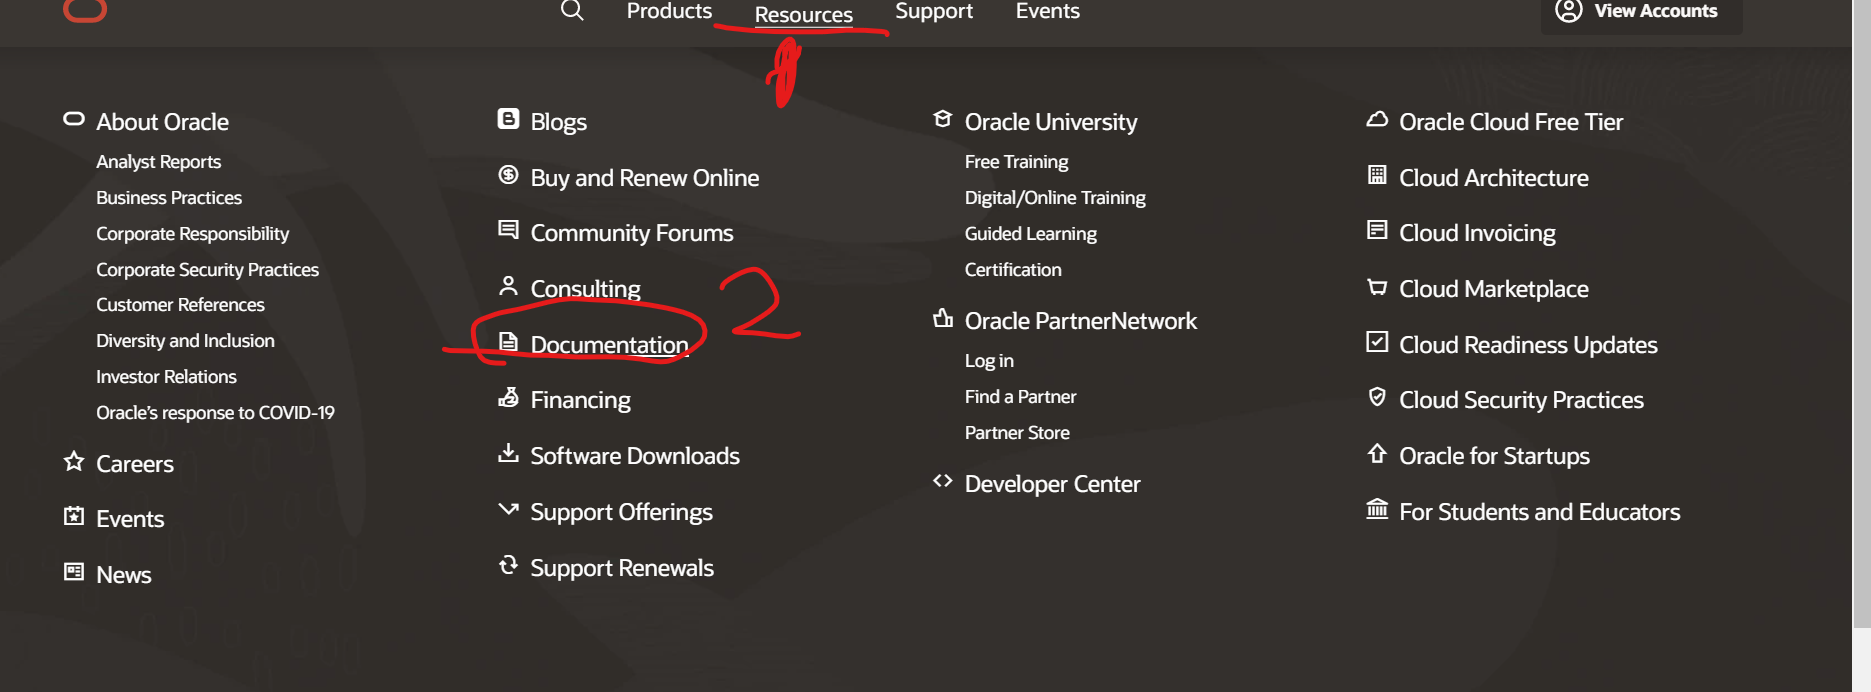Click the Documentation page icon
Image resolution: width=1871 pixels, height=692 pixels.
point(508,342)
